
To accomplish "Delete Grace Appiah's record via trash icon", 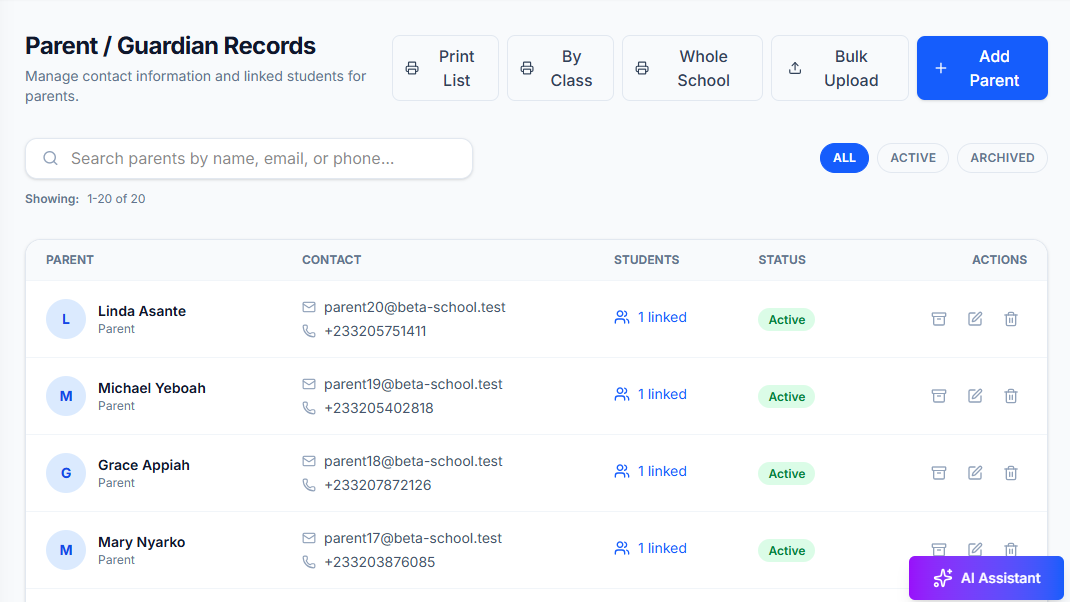I will tap(1011, 472).
